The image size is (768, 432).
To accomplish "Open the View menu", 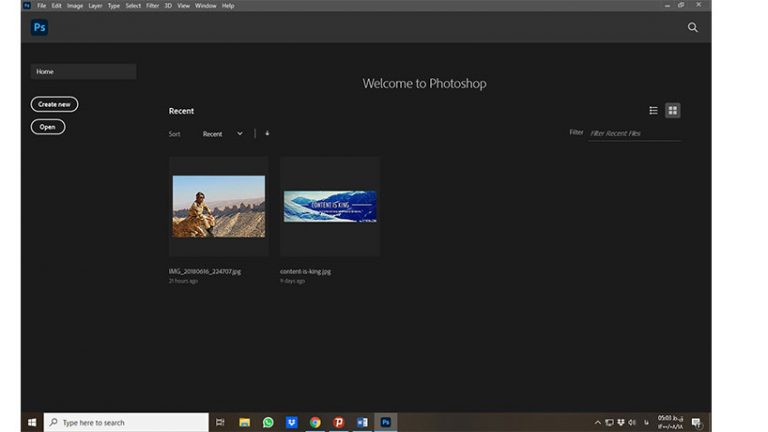I will pos(183,6).
